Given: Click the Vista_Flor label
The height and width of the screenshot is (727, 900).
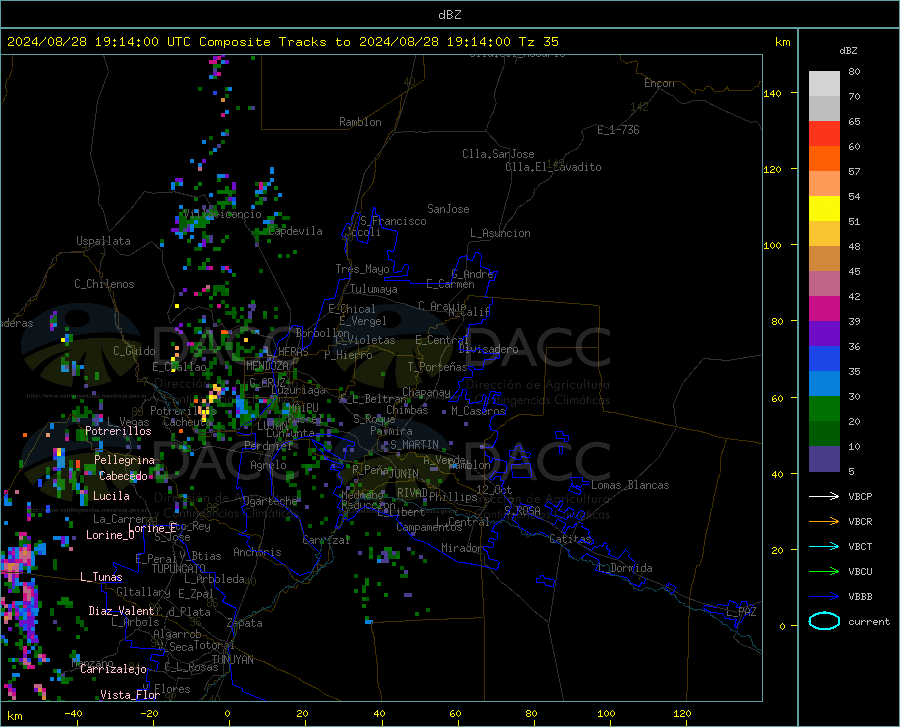Looking at the screenshot, I should pos(130,695).
